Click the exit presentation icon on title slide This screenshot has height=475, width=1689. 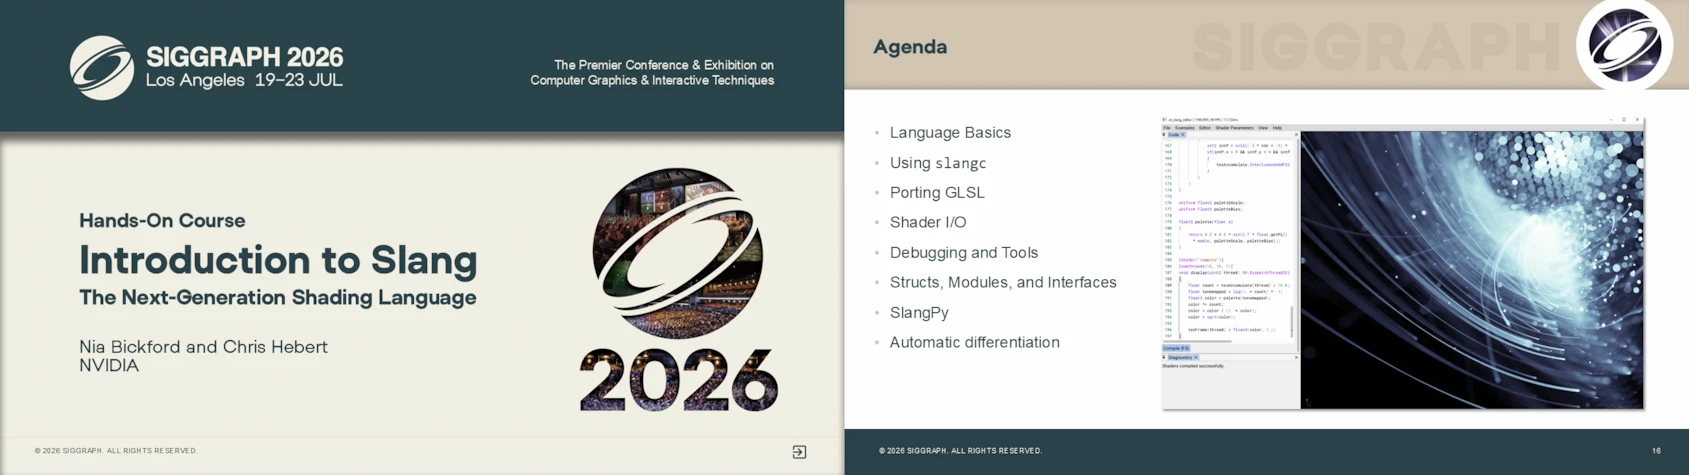[799, 452]
